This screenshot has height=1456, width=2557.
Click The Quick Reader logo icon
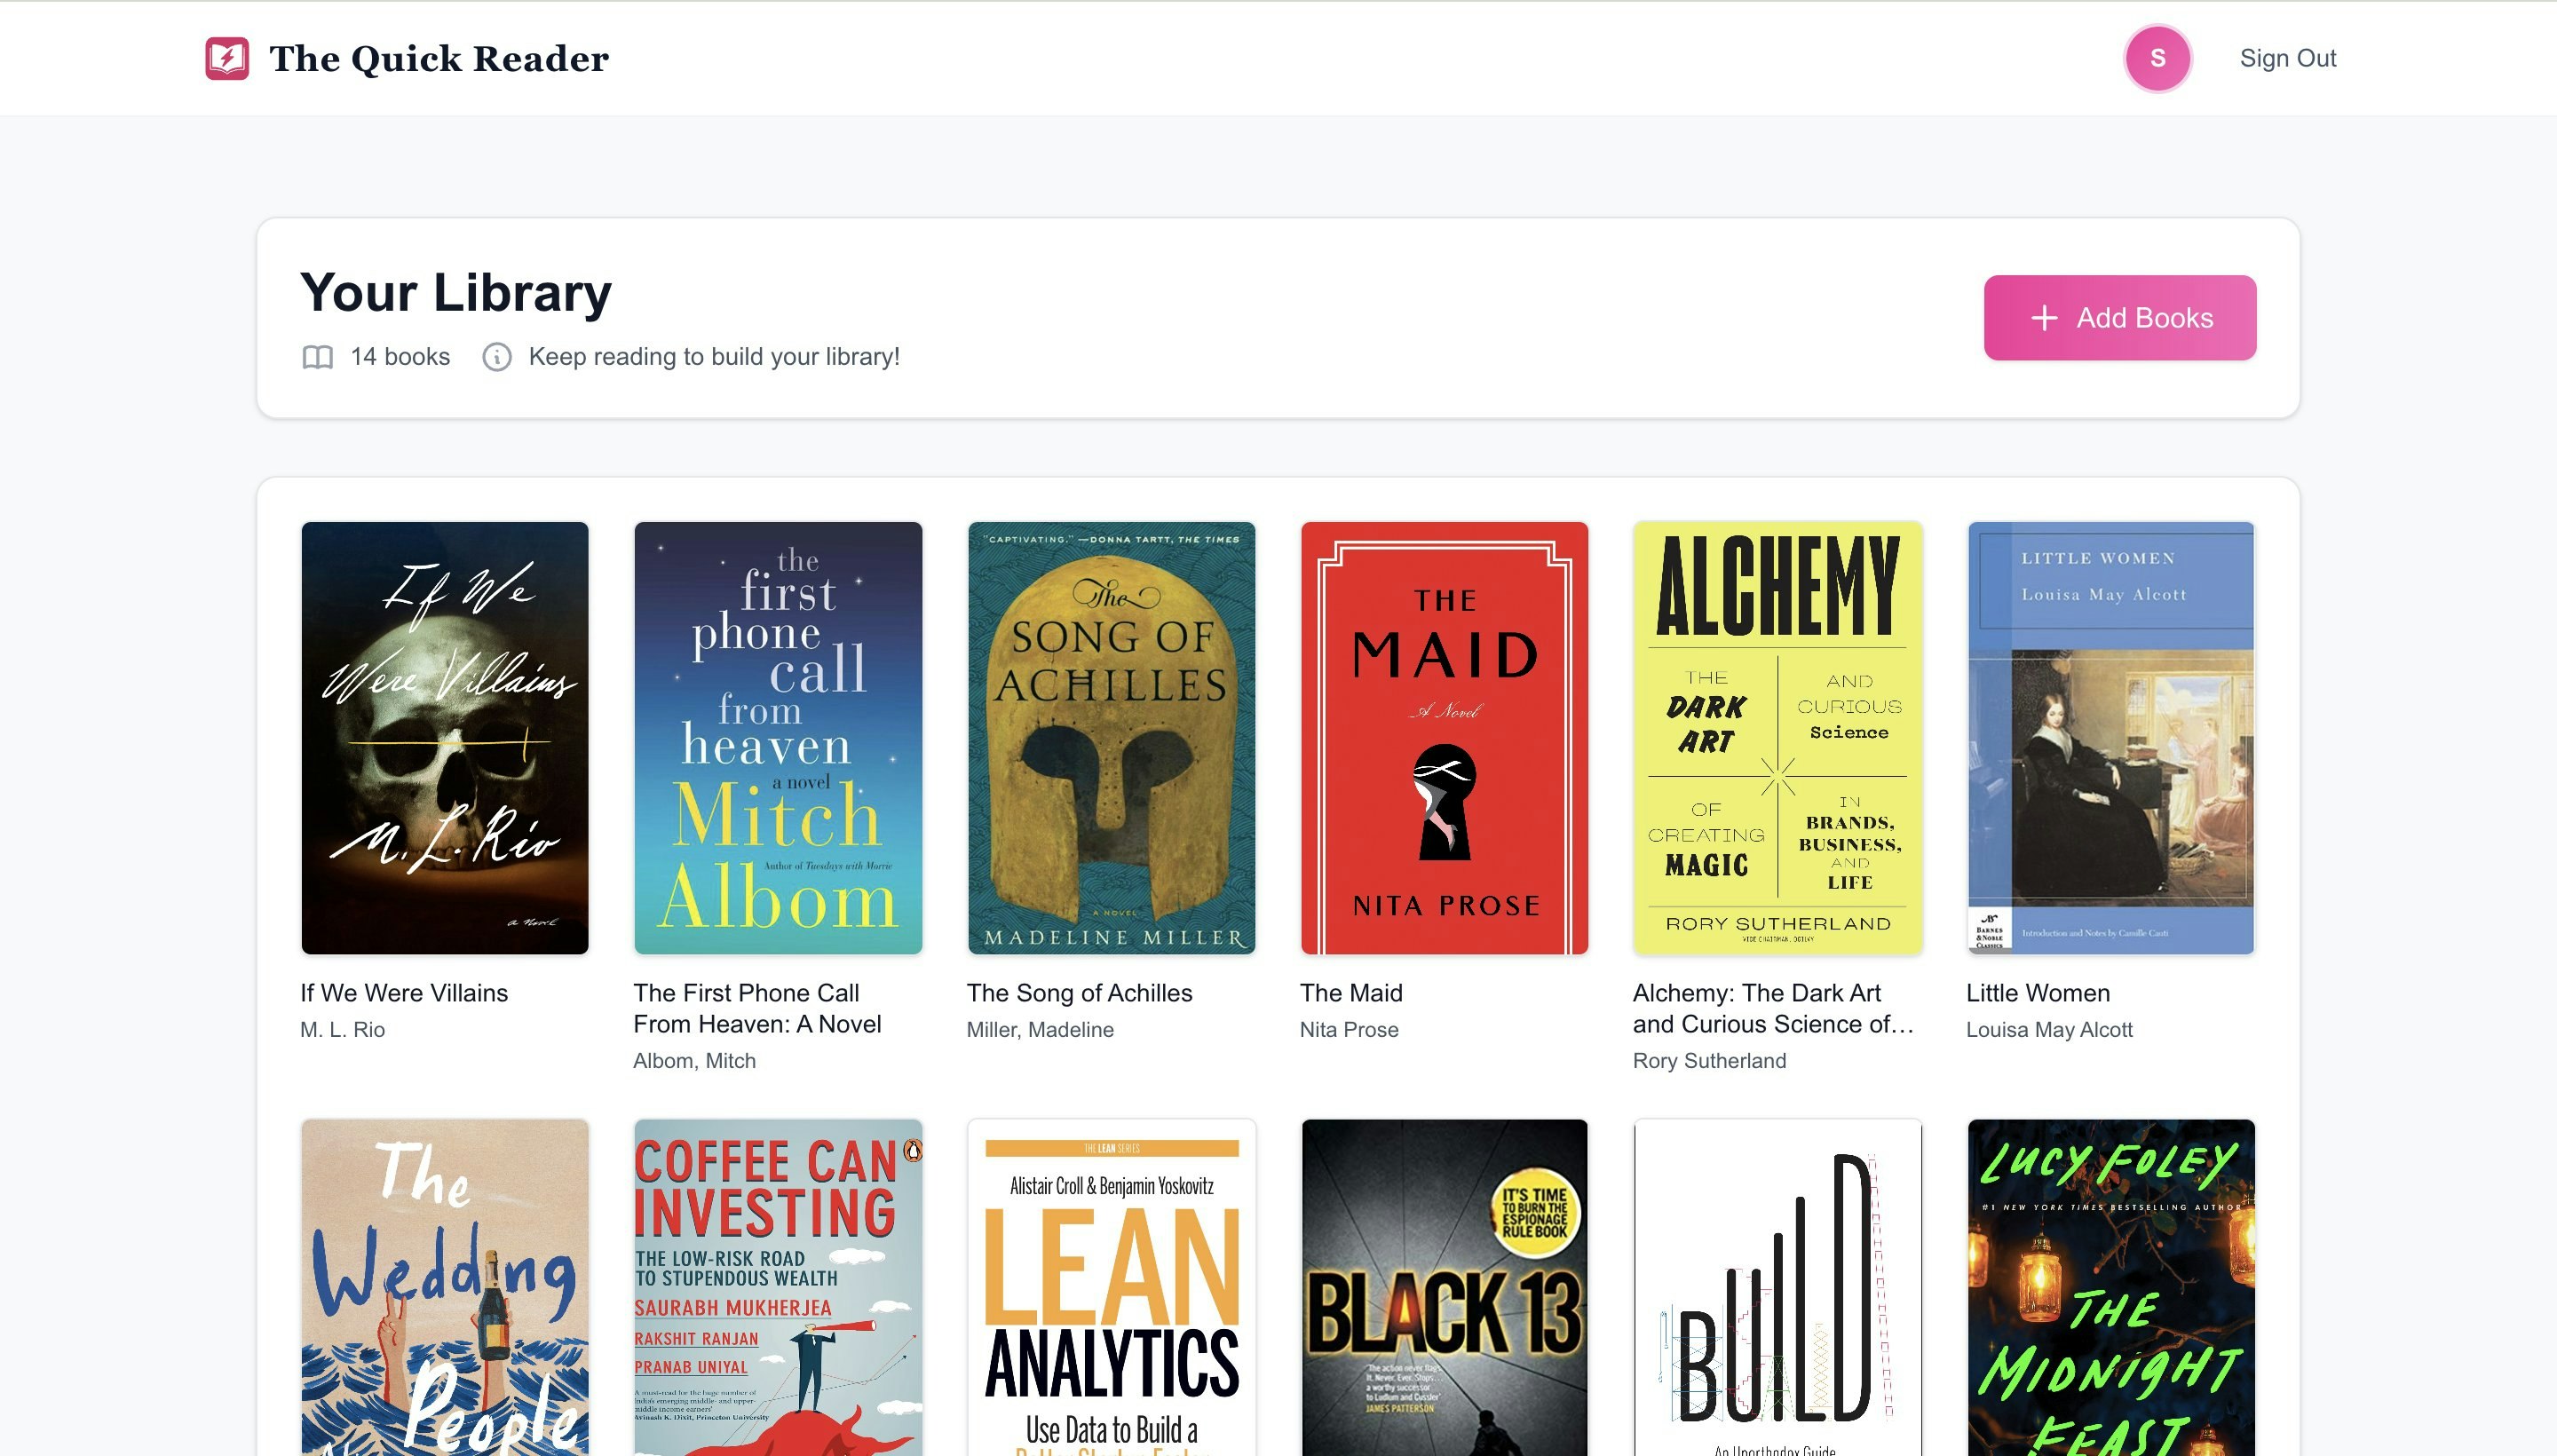[x=227, y=58]
